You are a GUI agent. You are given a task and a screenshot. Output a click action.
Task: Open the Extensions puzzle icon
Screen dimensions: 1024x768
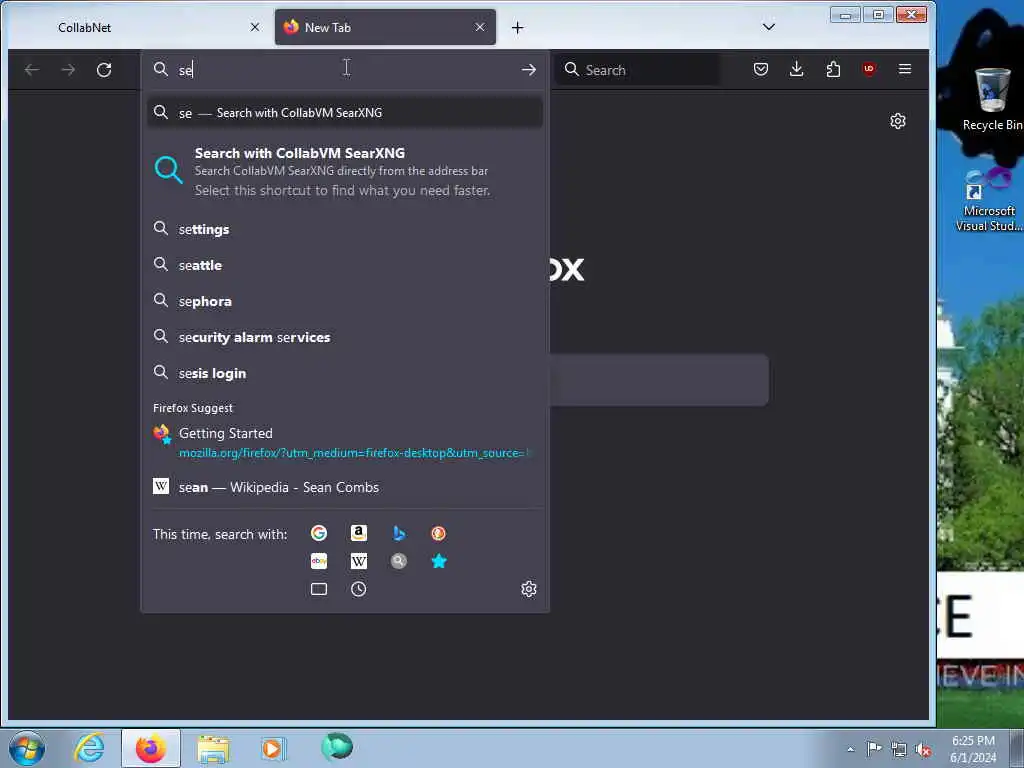(x=833, y=69)
